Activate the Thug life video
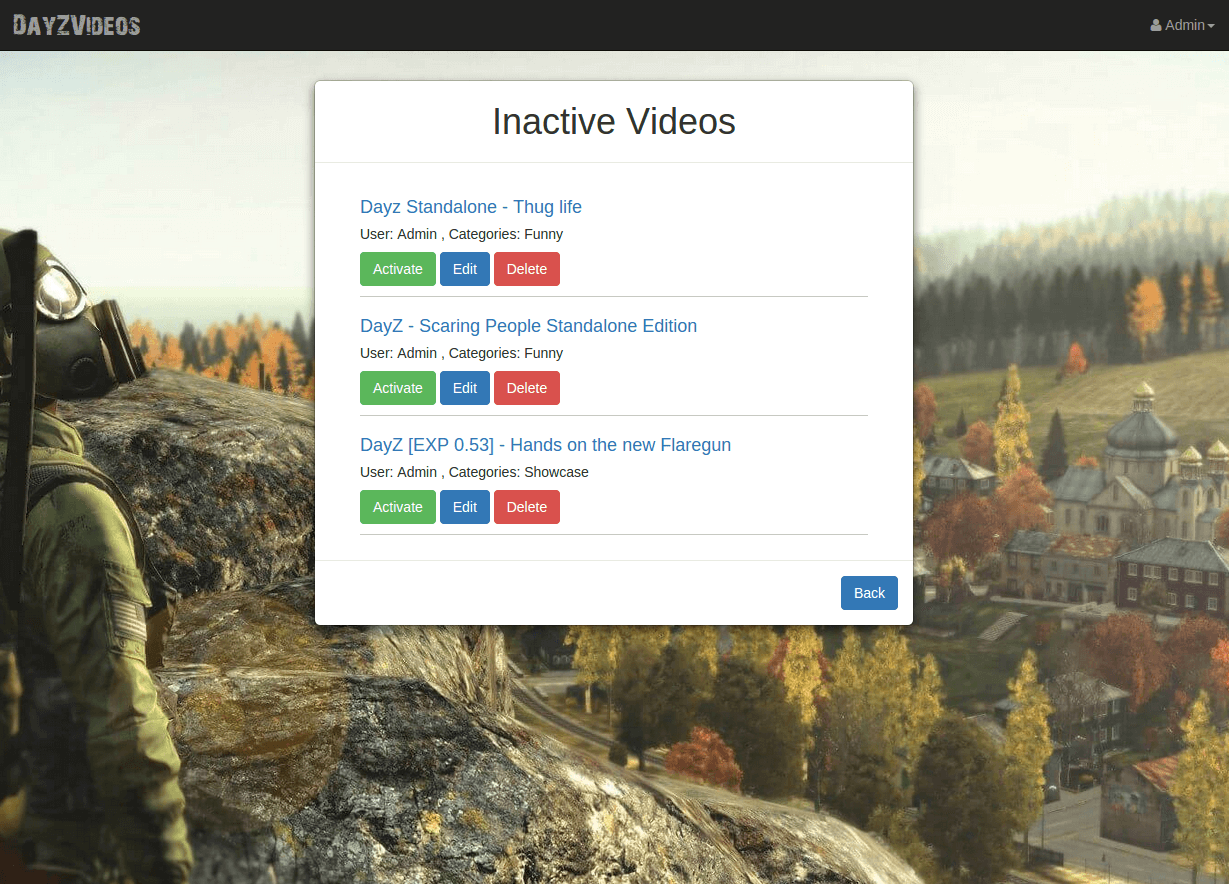This screenshot has height=884, width=1229. tap(398, 269)
